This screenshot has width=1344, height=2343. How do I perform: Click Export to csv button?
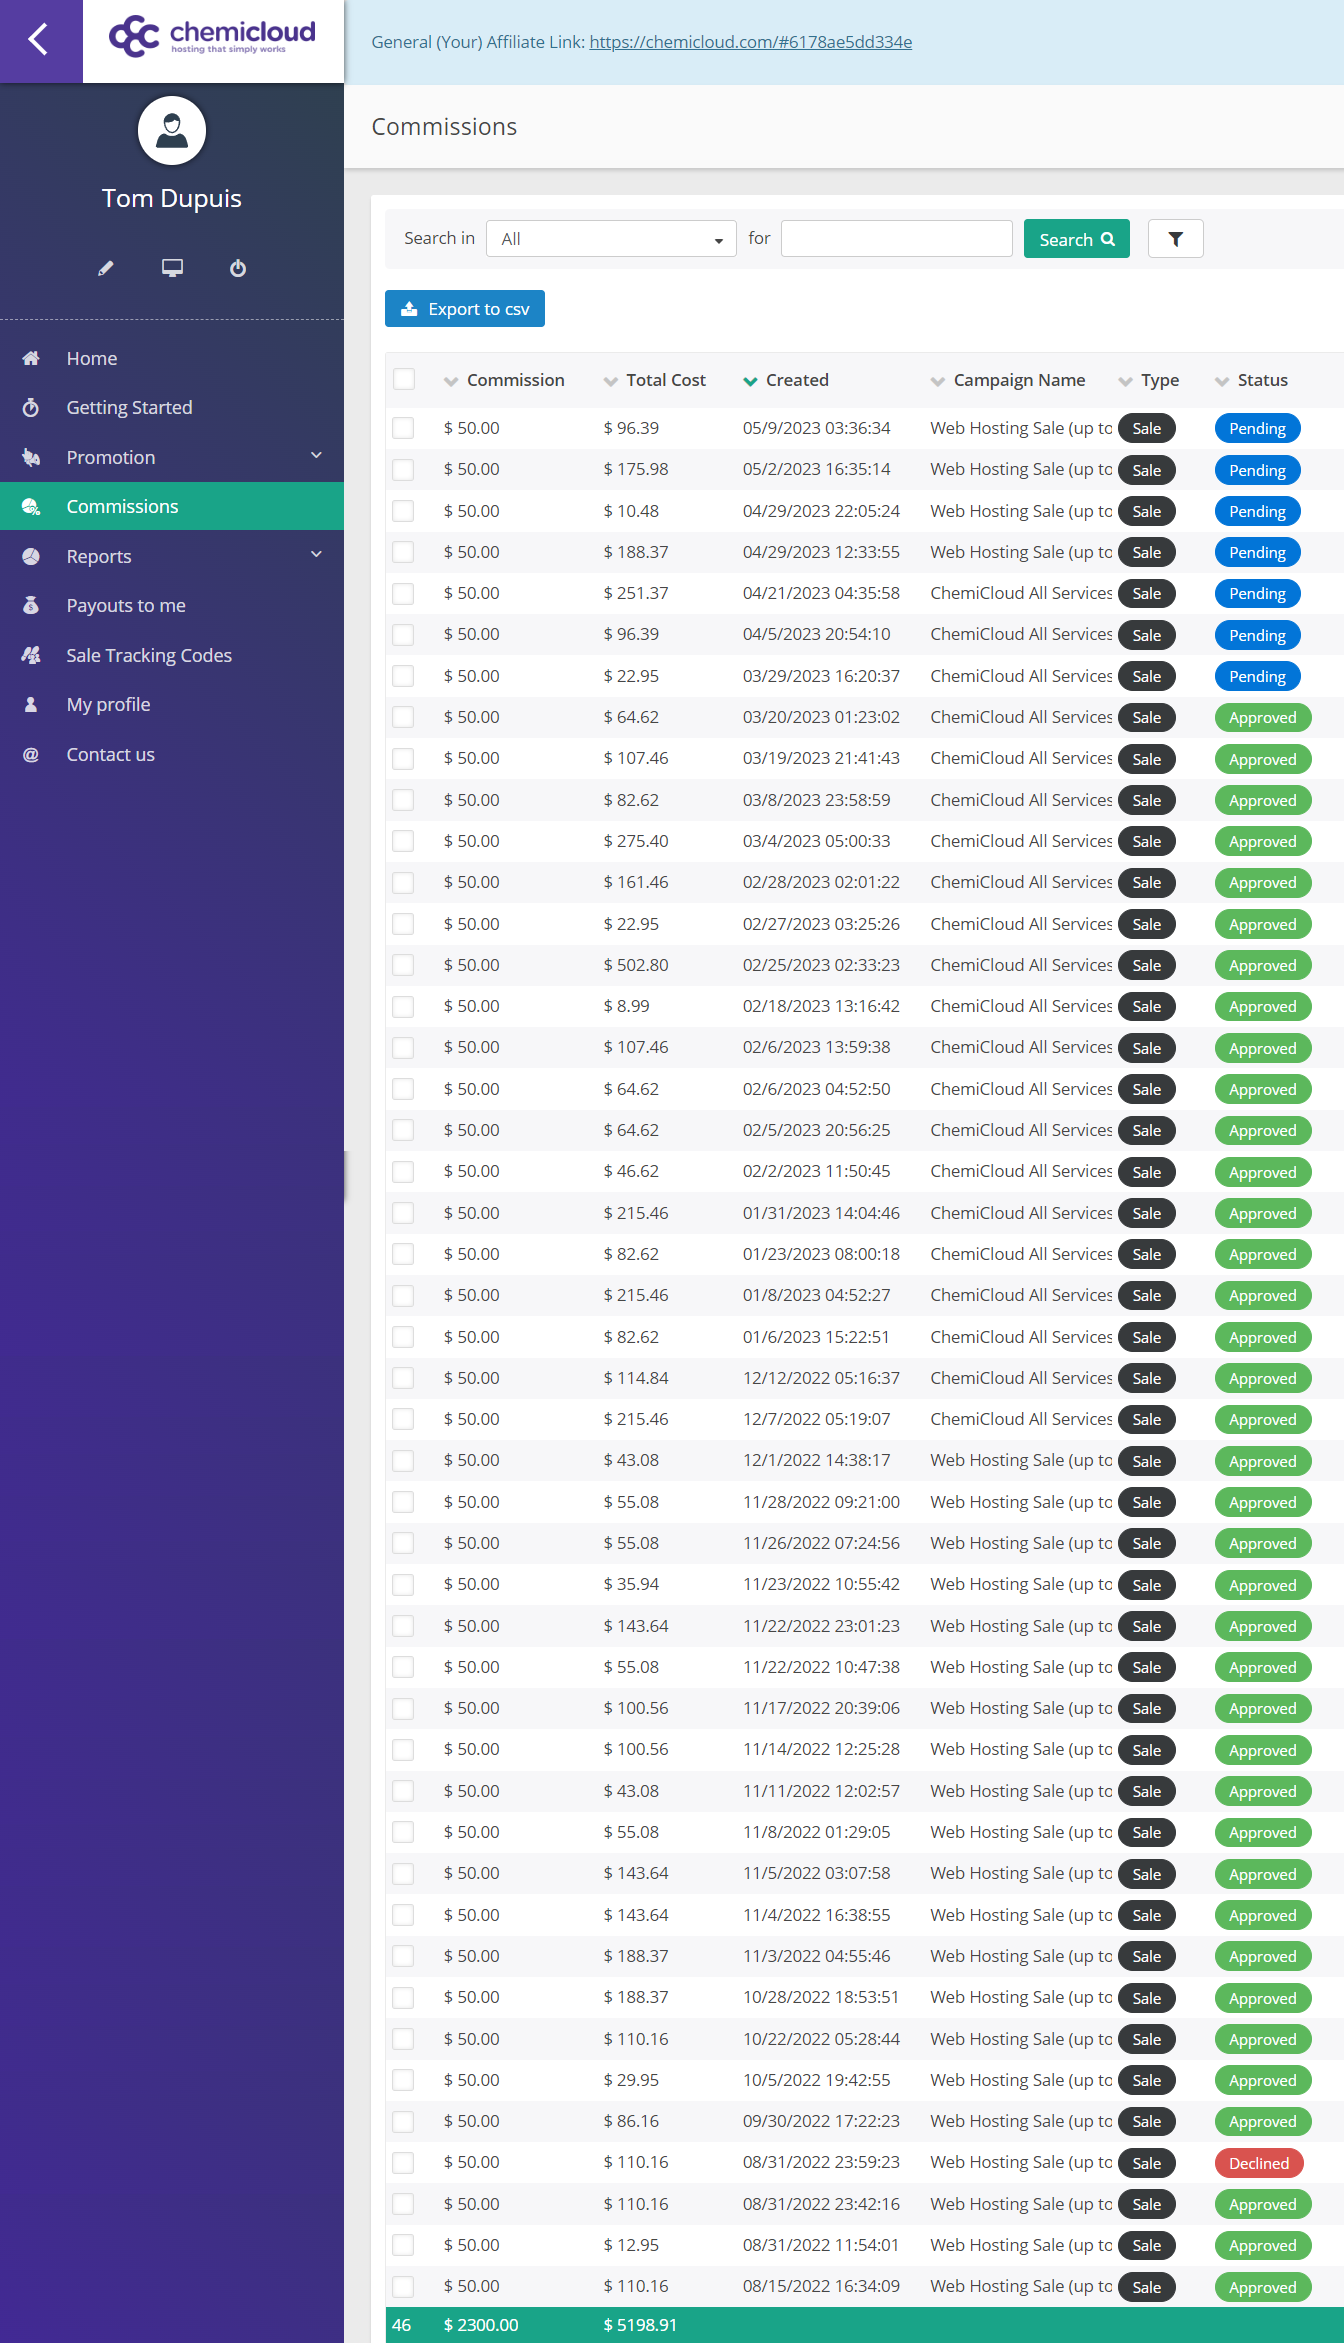pyautogui.click(x=465, y=309)
